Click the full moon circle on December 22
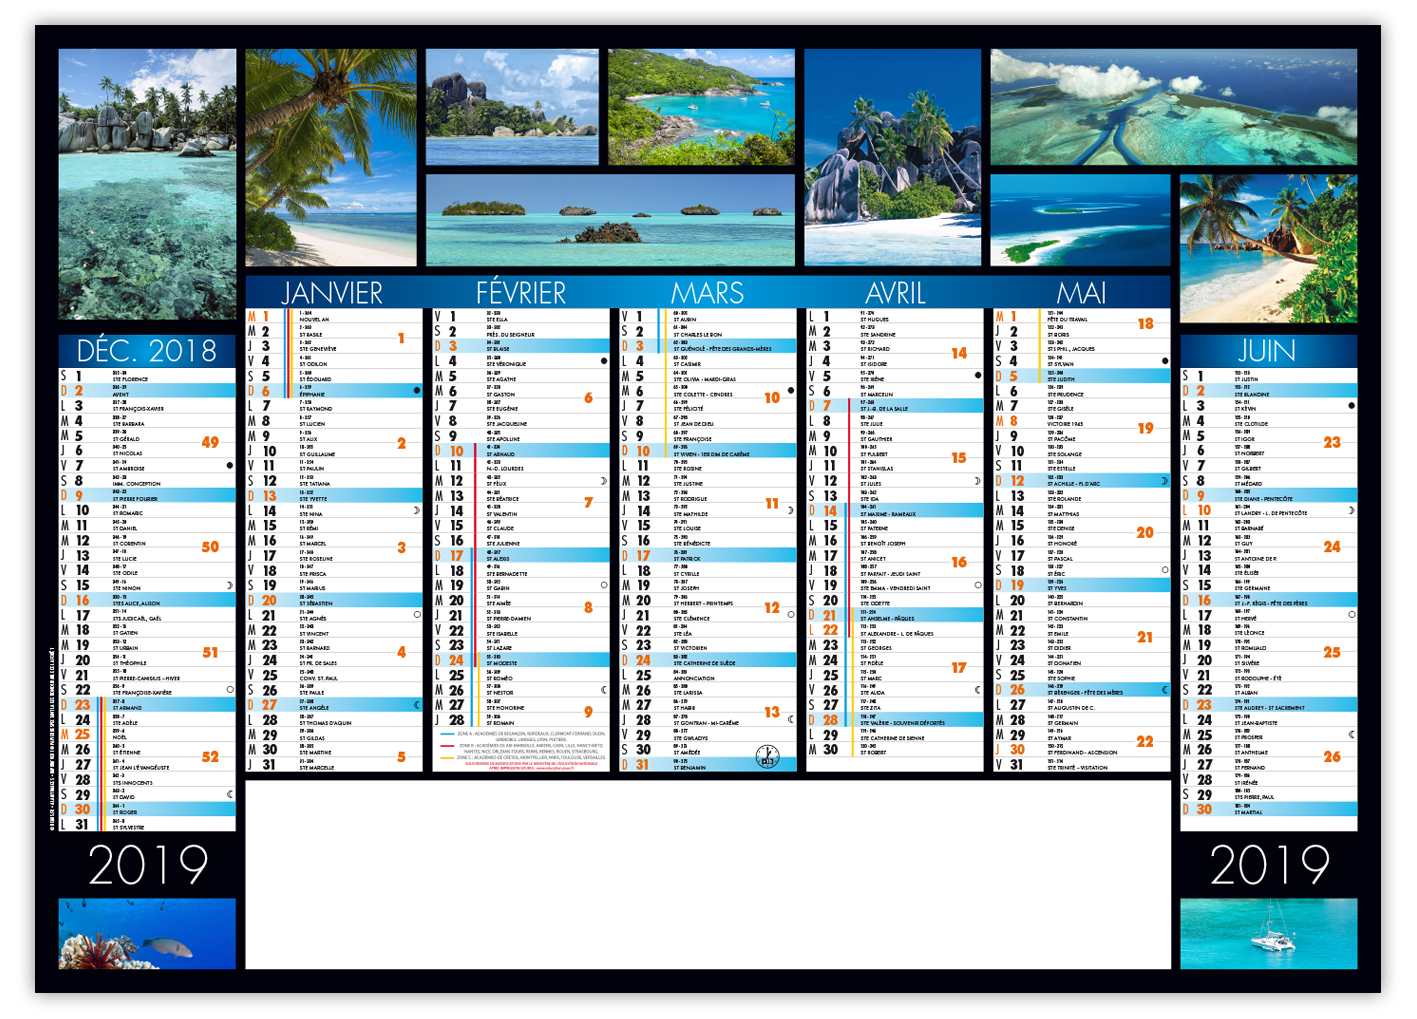This screenshot has width=1417, height=1019. pos(230,690)
